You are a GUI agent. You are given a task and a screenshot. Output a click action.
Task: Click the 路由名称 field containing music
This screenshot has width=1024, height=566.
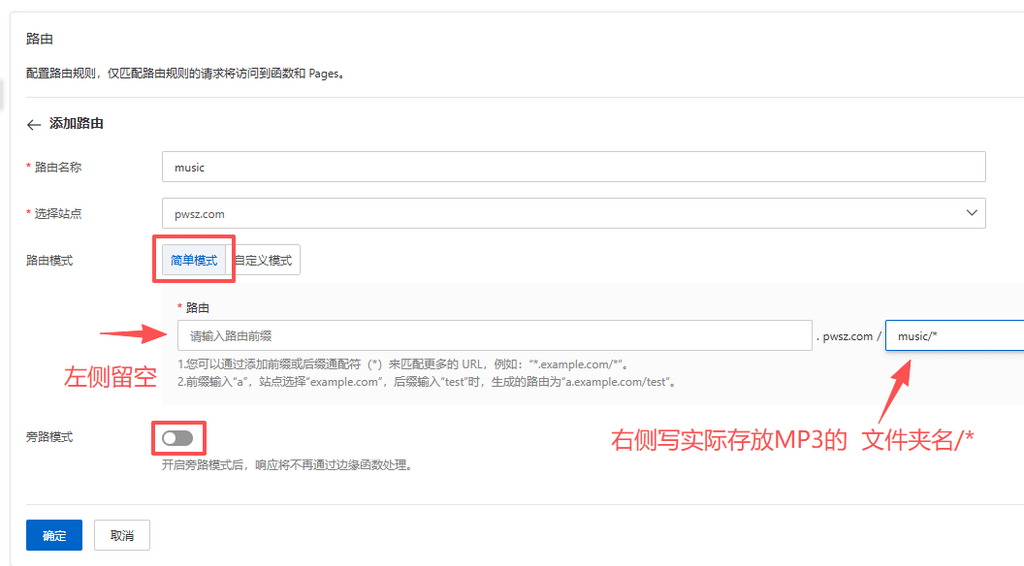coord(573,167)
